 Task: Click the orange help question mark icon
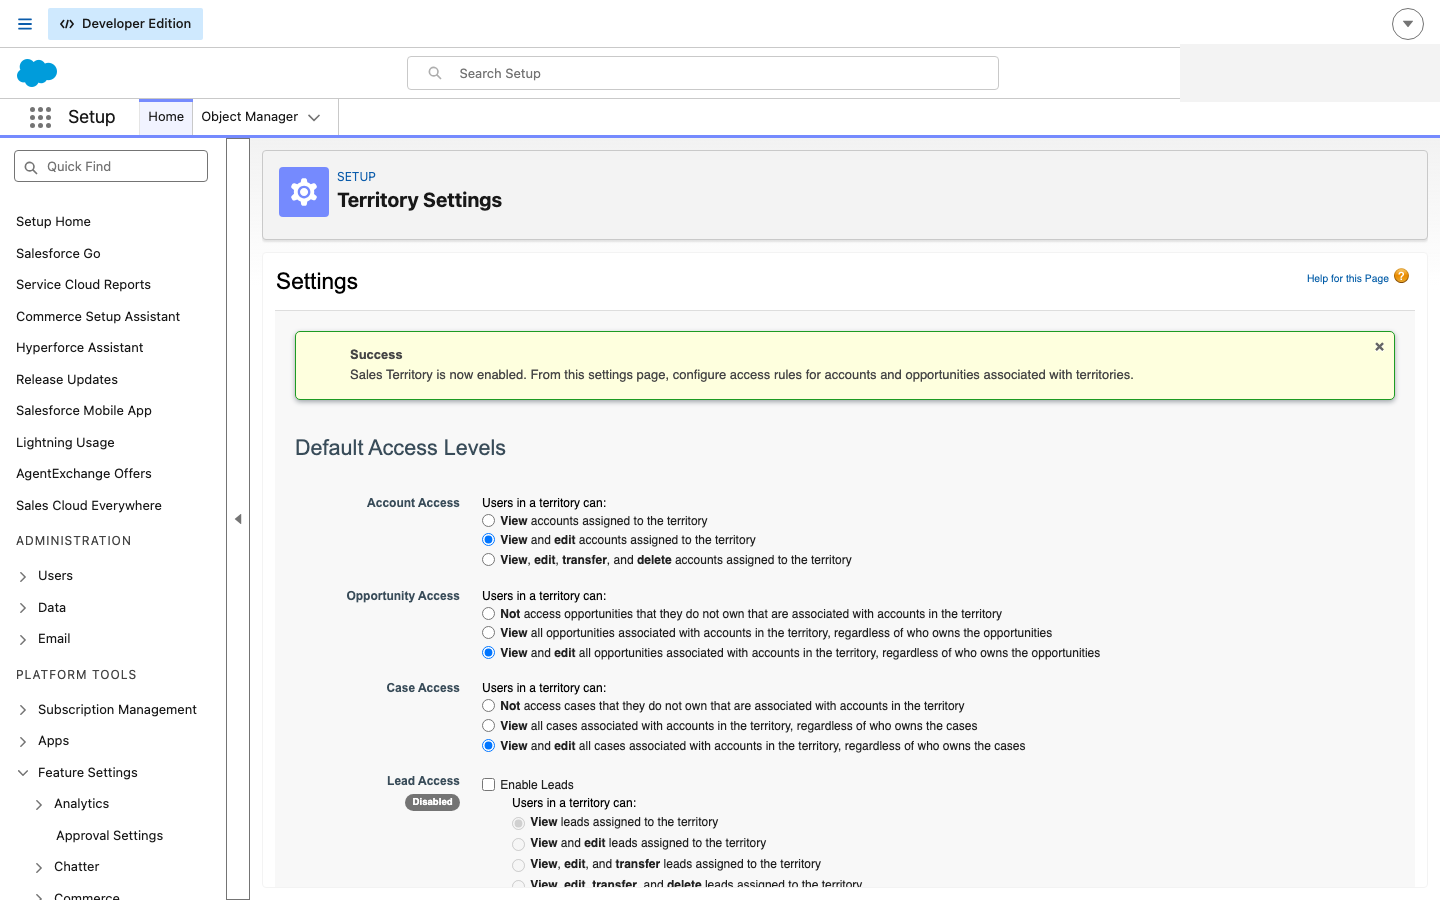click(x=1401, y=277)
